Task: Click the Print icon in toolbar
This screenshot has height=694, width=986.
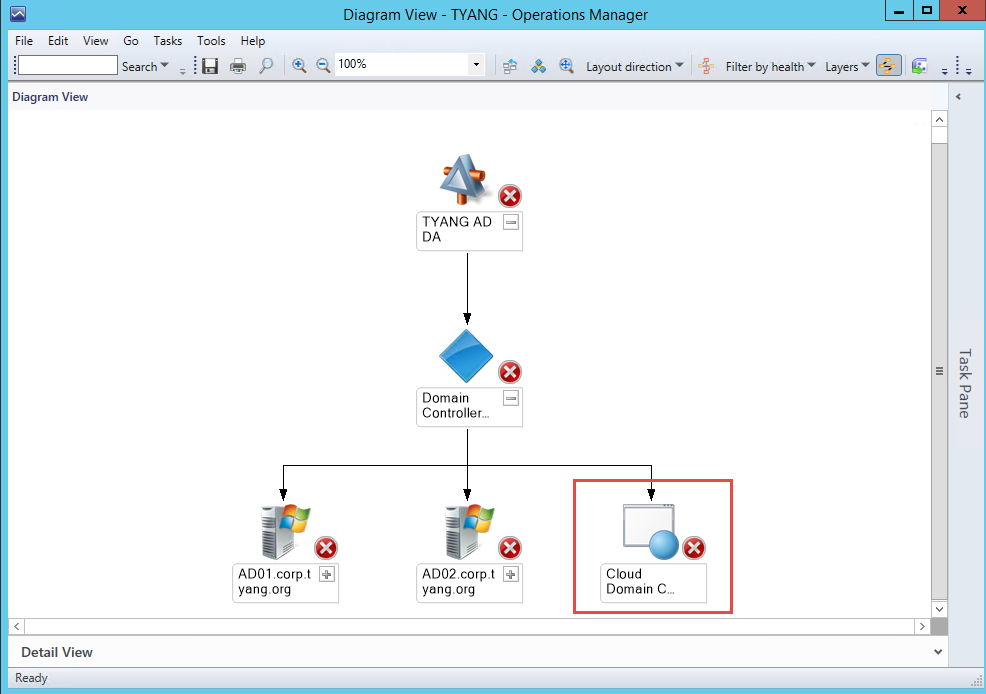Action: (x=238, y=65)
